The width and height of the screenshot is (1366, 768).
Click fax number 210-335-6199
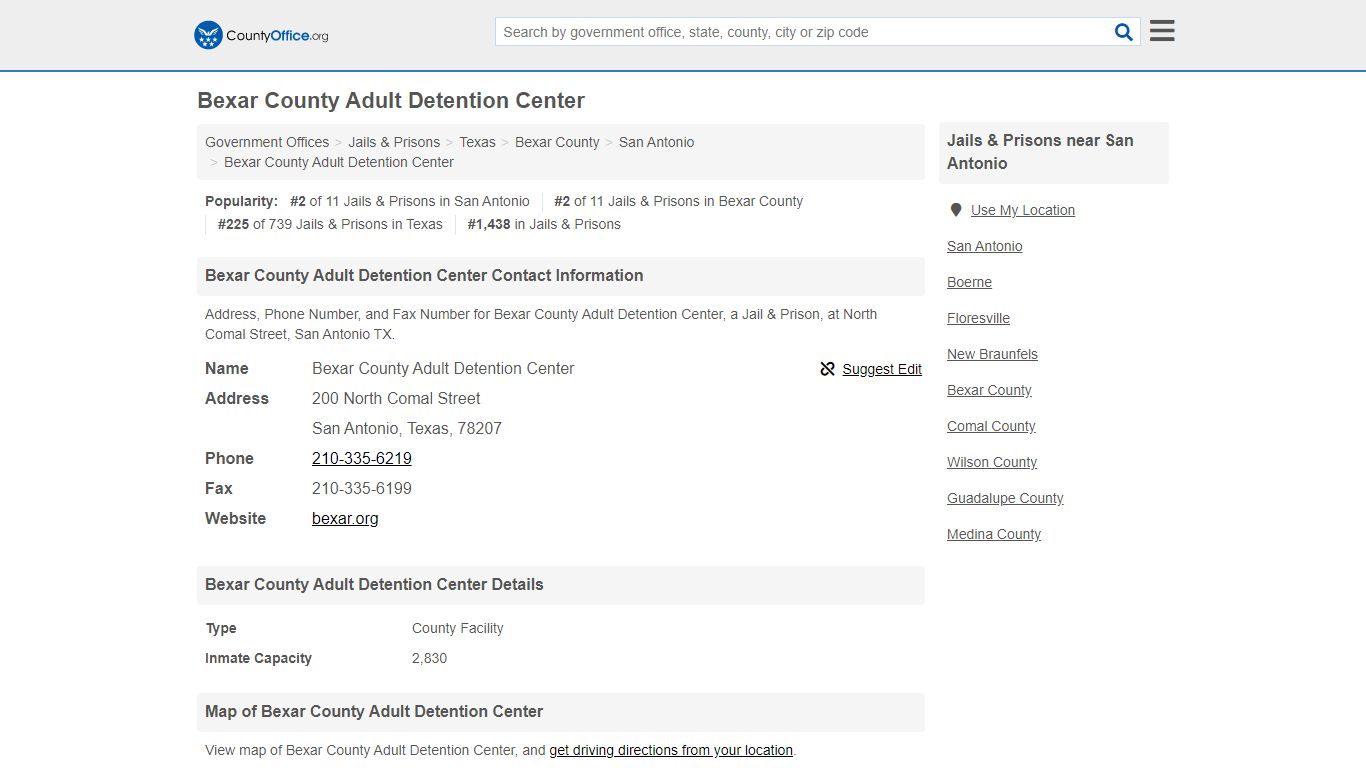point(362,488)
